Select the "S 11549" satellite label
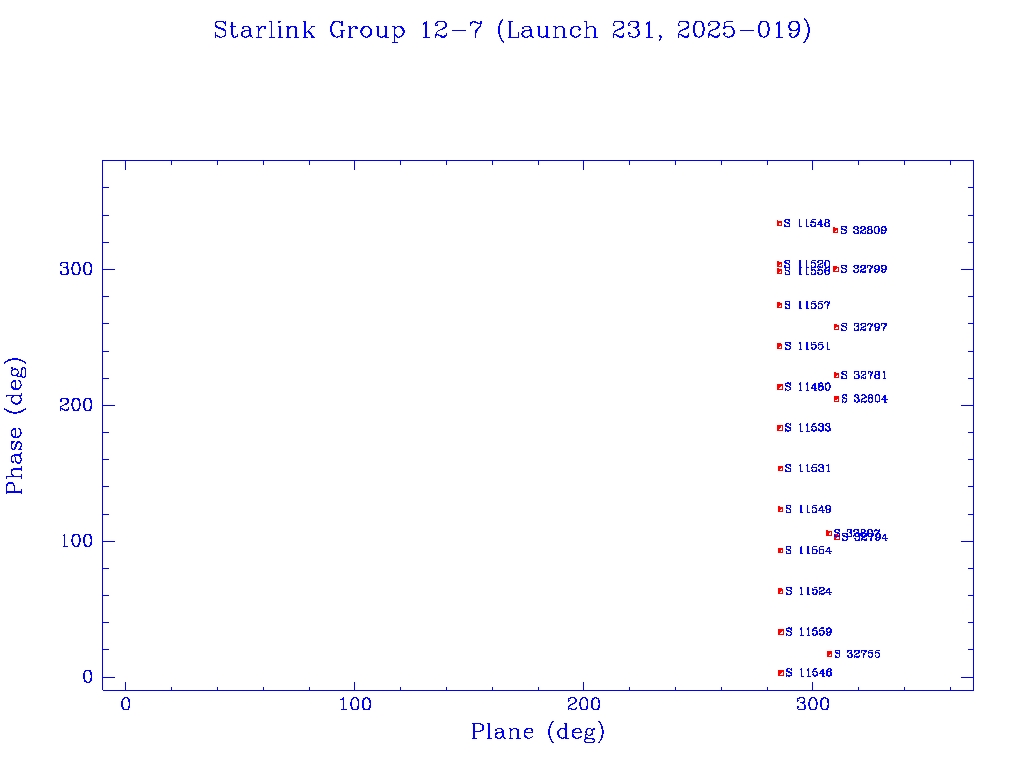Screen dimensions: 1024x768 click(808, 509)
